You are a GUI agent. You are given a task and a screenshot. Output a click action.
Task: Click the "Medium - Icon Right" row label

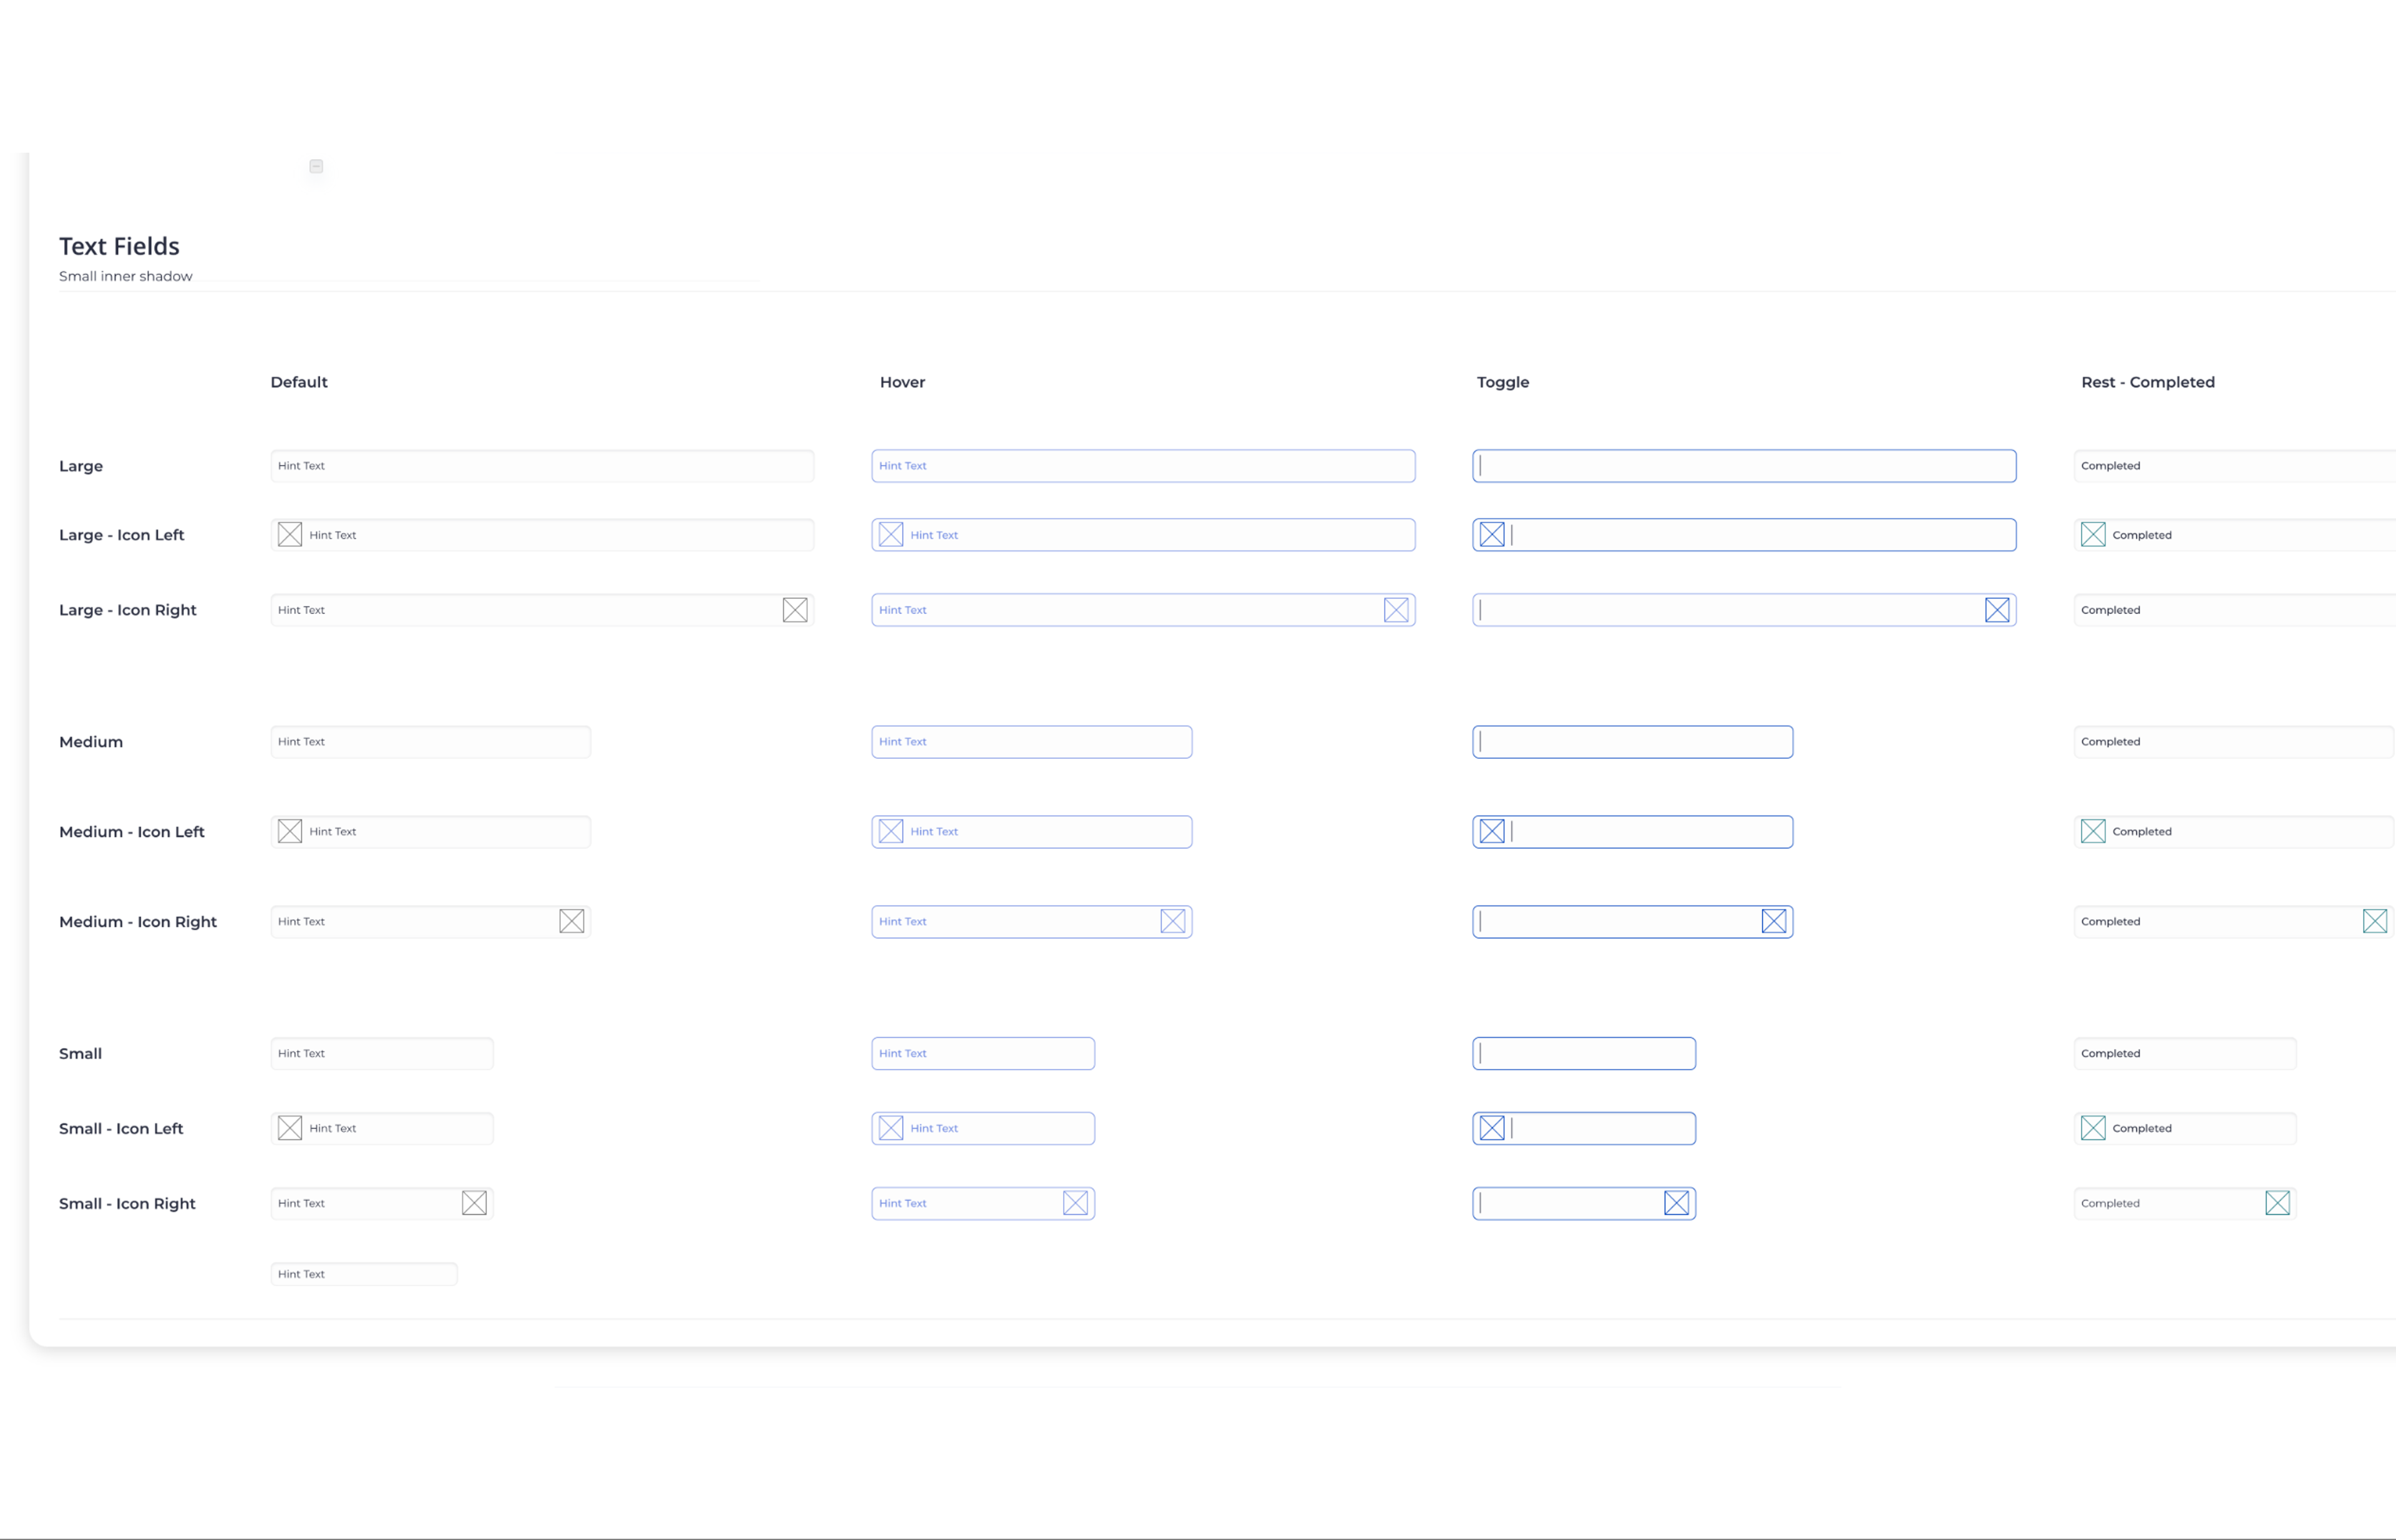tap(138, 923)
